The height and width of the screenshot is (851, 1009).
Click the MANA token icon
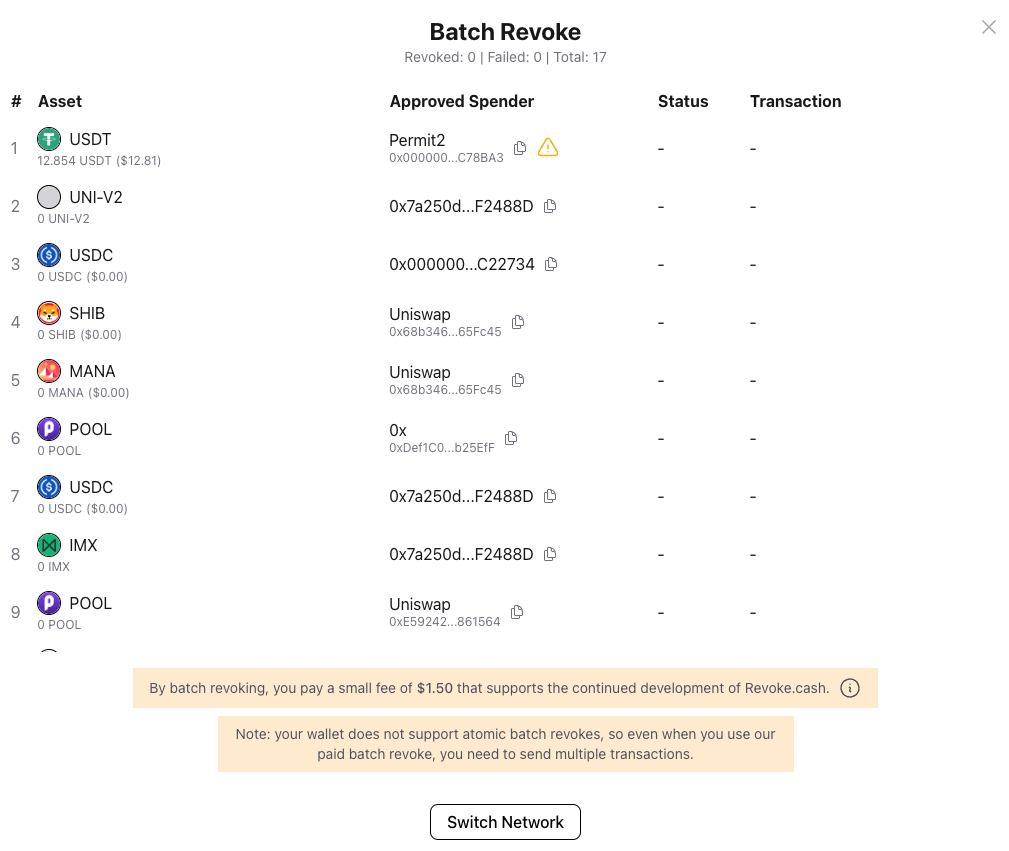[49, 371]
